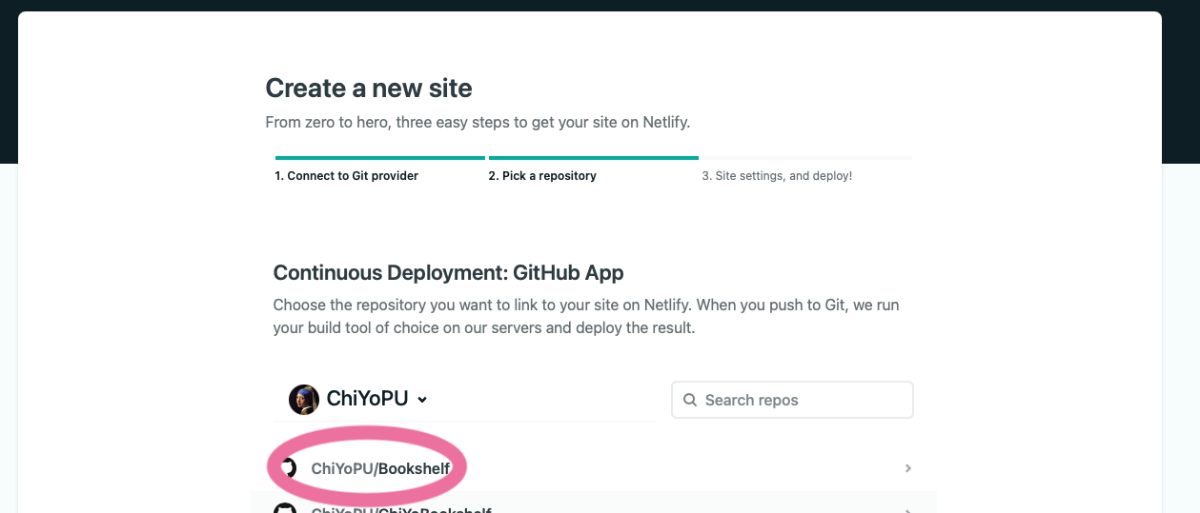
Task: Go to step 1 Connect to Git provider
Action: pyautogui.click(x=346, y=176)
